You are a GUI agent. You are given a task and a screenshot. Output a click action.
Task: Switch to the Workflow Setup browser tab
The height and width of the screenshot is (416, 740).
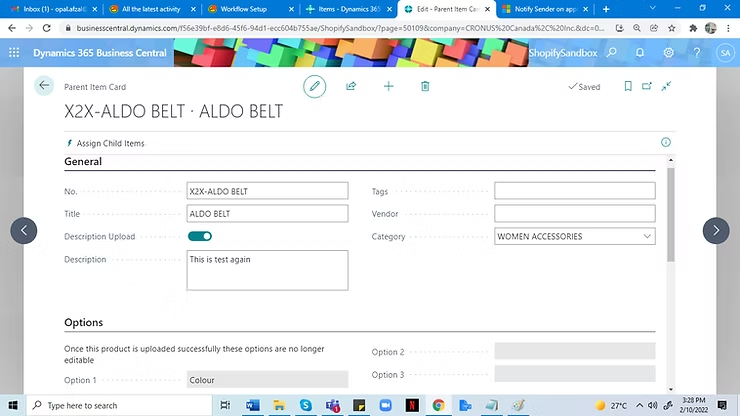click(245, 9)
